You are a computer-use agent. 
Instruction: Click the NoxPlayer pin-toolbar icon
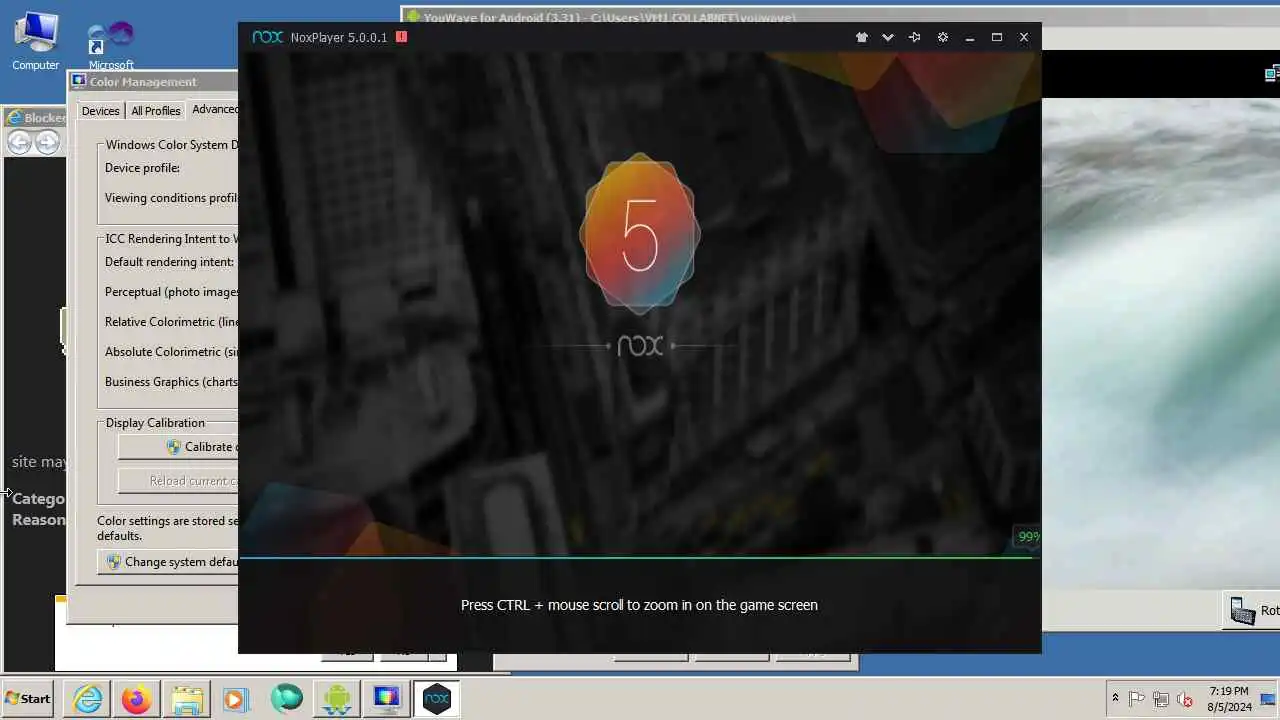coord(914,37)
